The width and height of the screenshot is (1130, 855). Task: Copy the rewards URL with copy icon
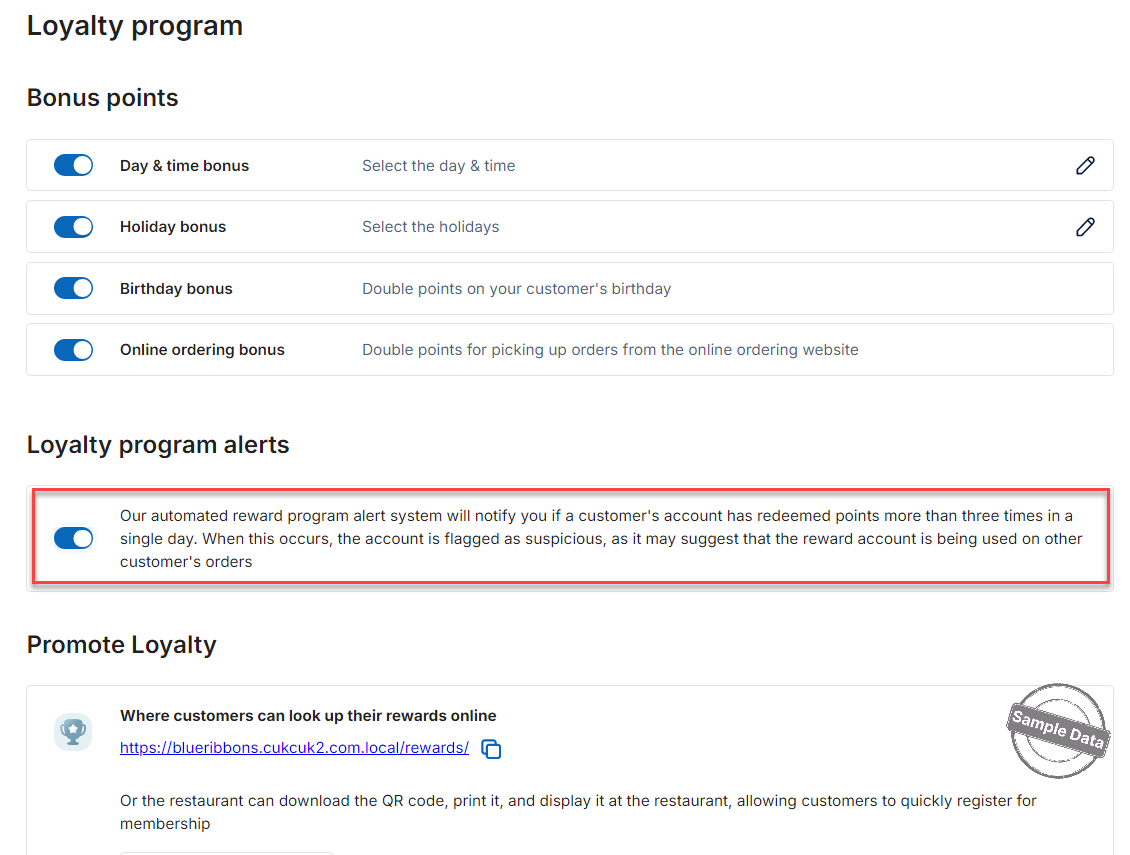click(491, 749)
